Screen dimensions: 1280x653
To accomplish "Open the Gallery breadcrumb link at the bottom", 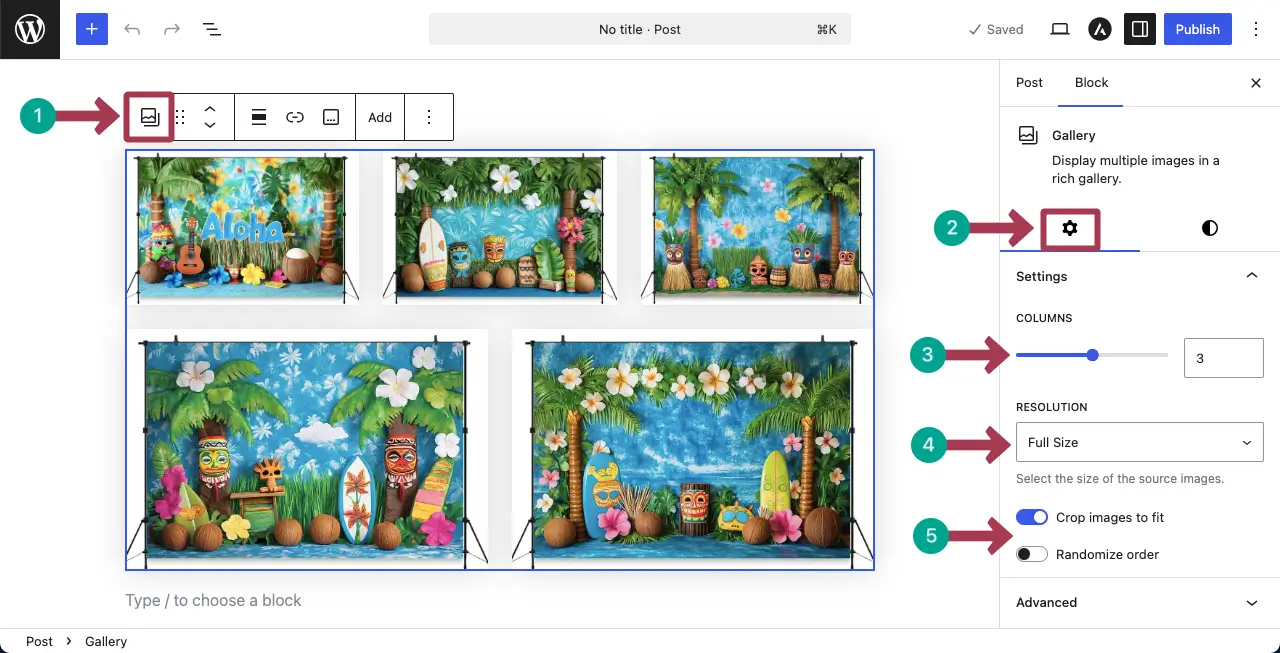I will [x=105, y=641].
